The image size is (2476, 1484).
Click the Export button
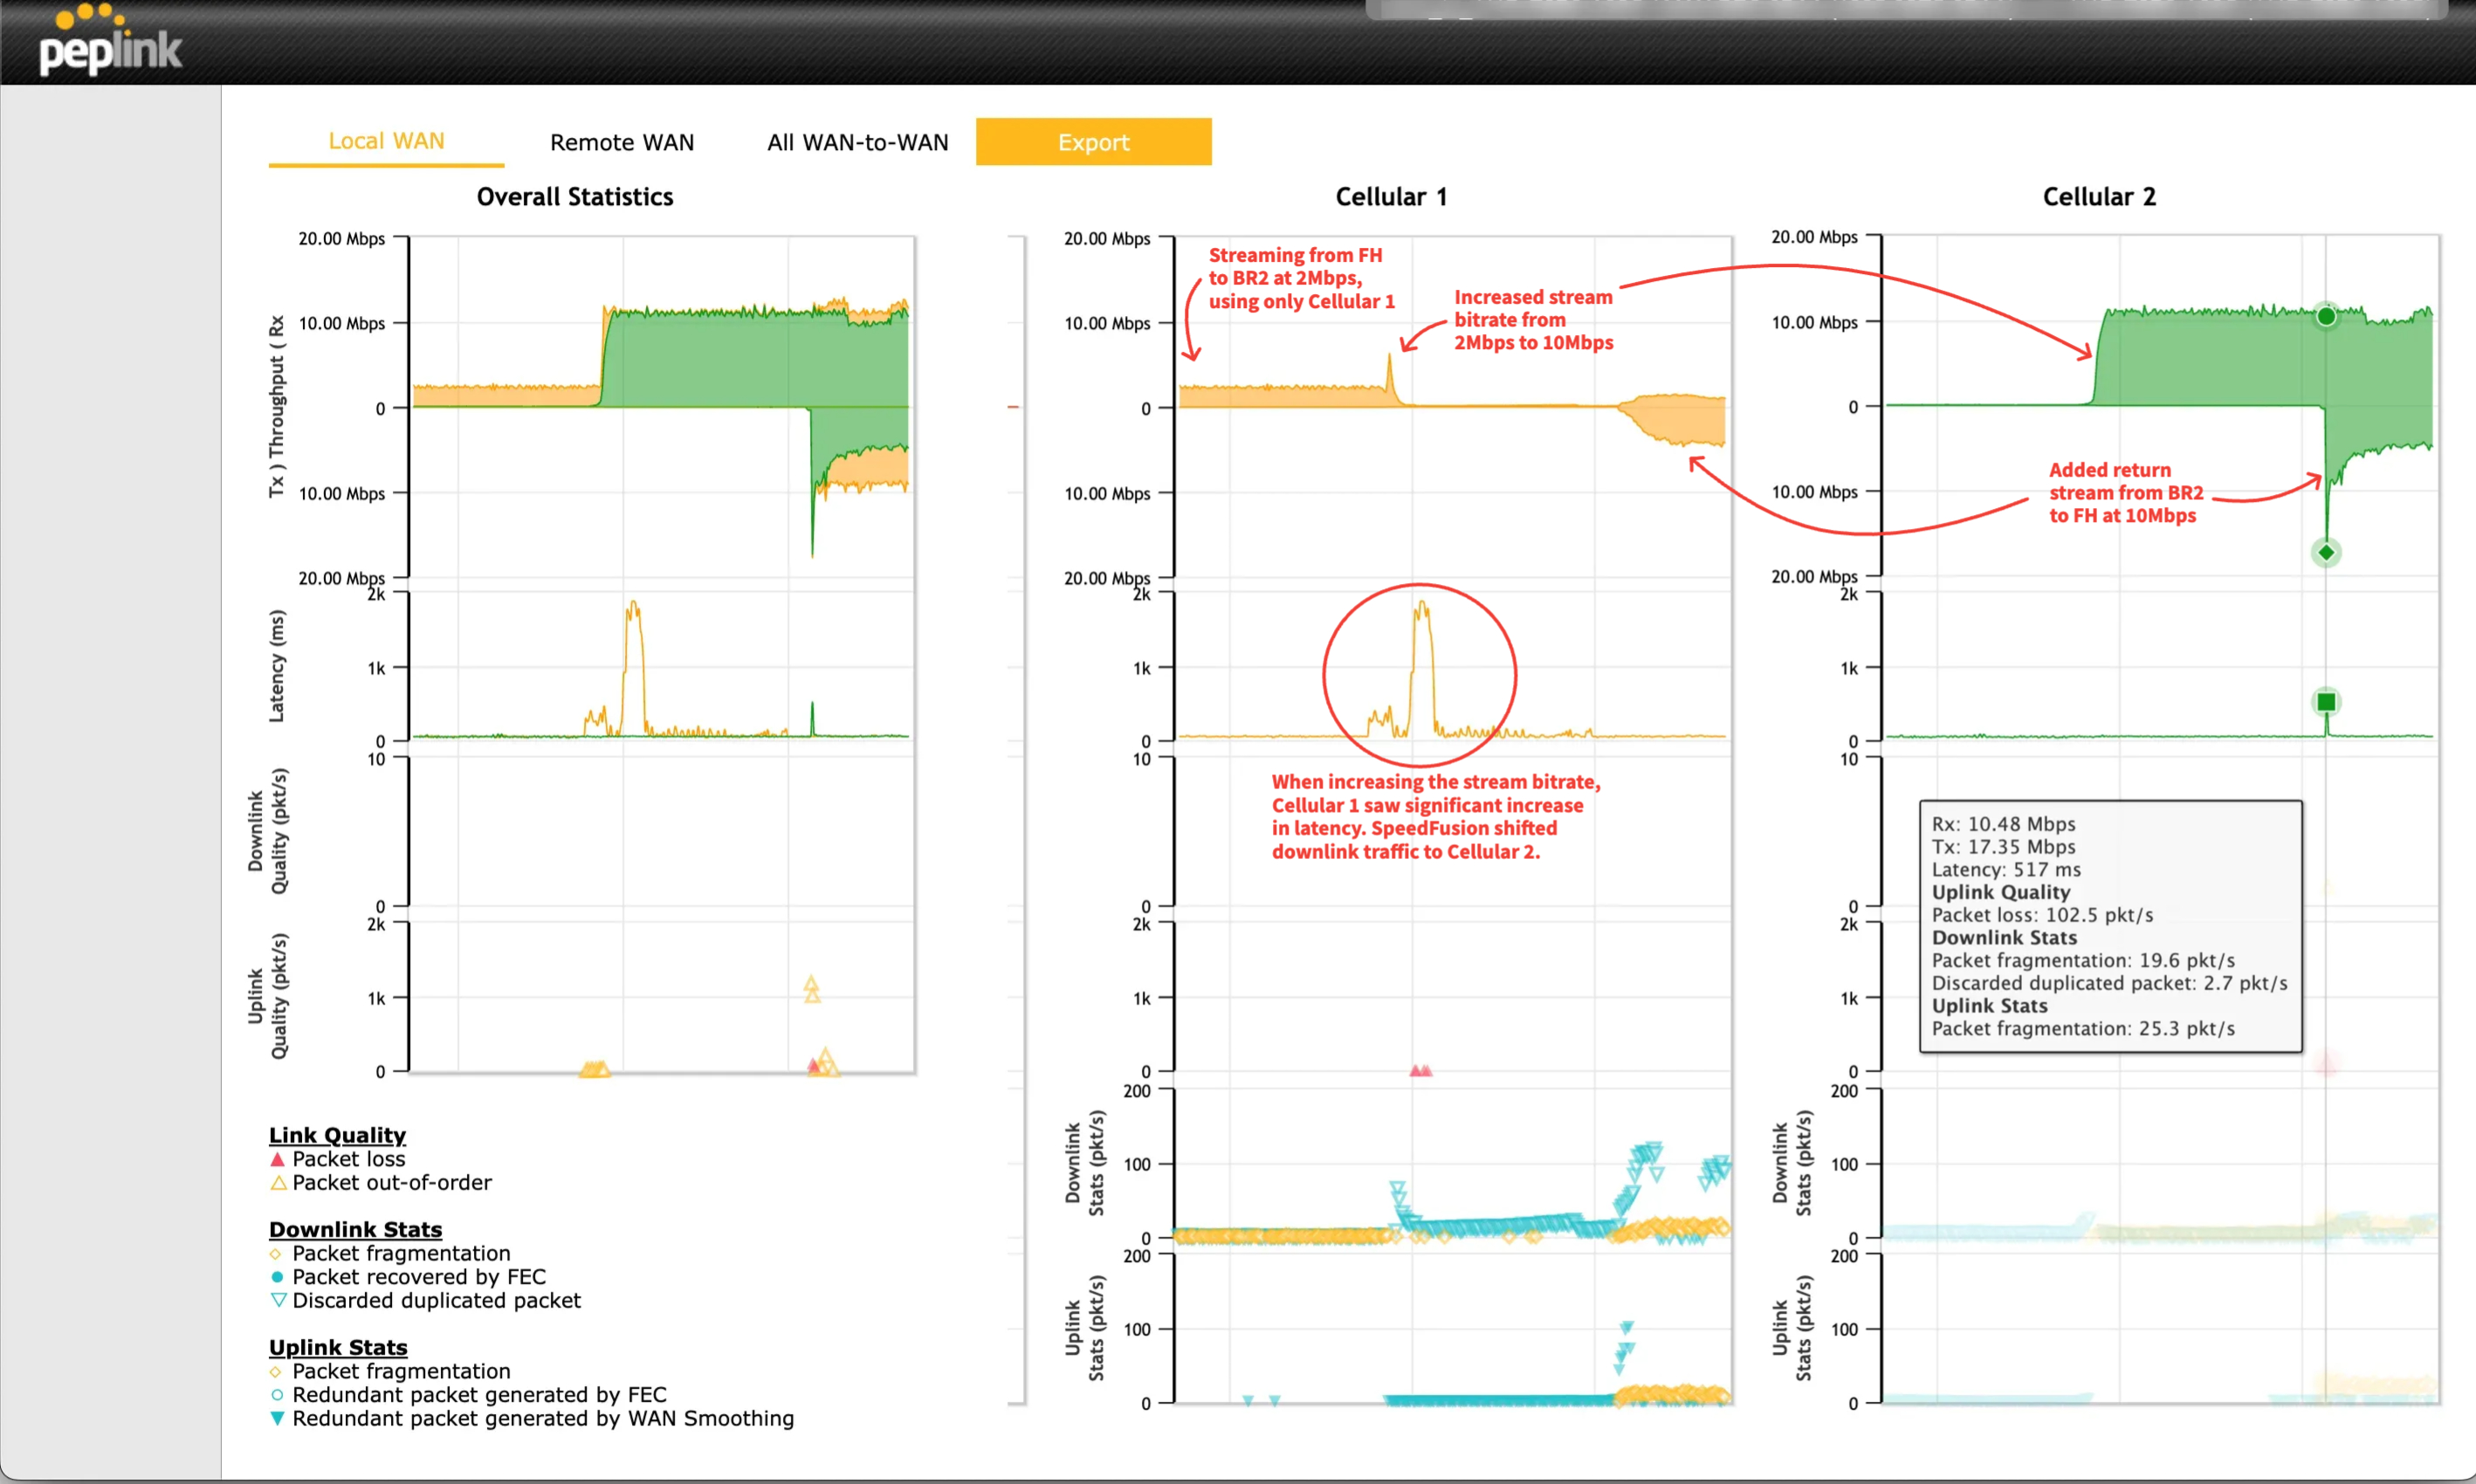[1093, 142]
